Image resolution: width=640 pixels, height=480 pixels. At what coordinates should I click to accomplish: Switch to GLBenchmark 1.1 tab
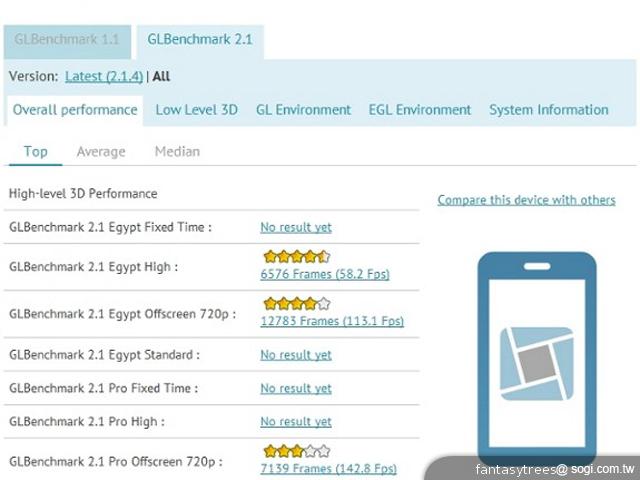[x=67, y=40]
